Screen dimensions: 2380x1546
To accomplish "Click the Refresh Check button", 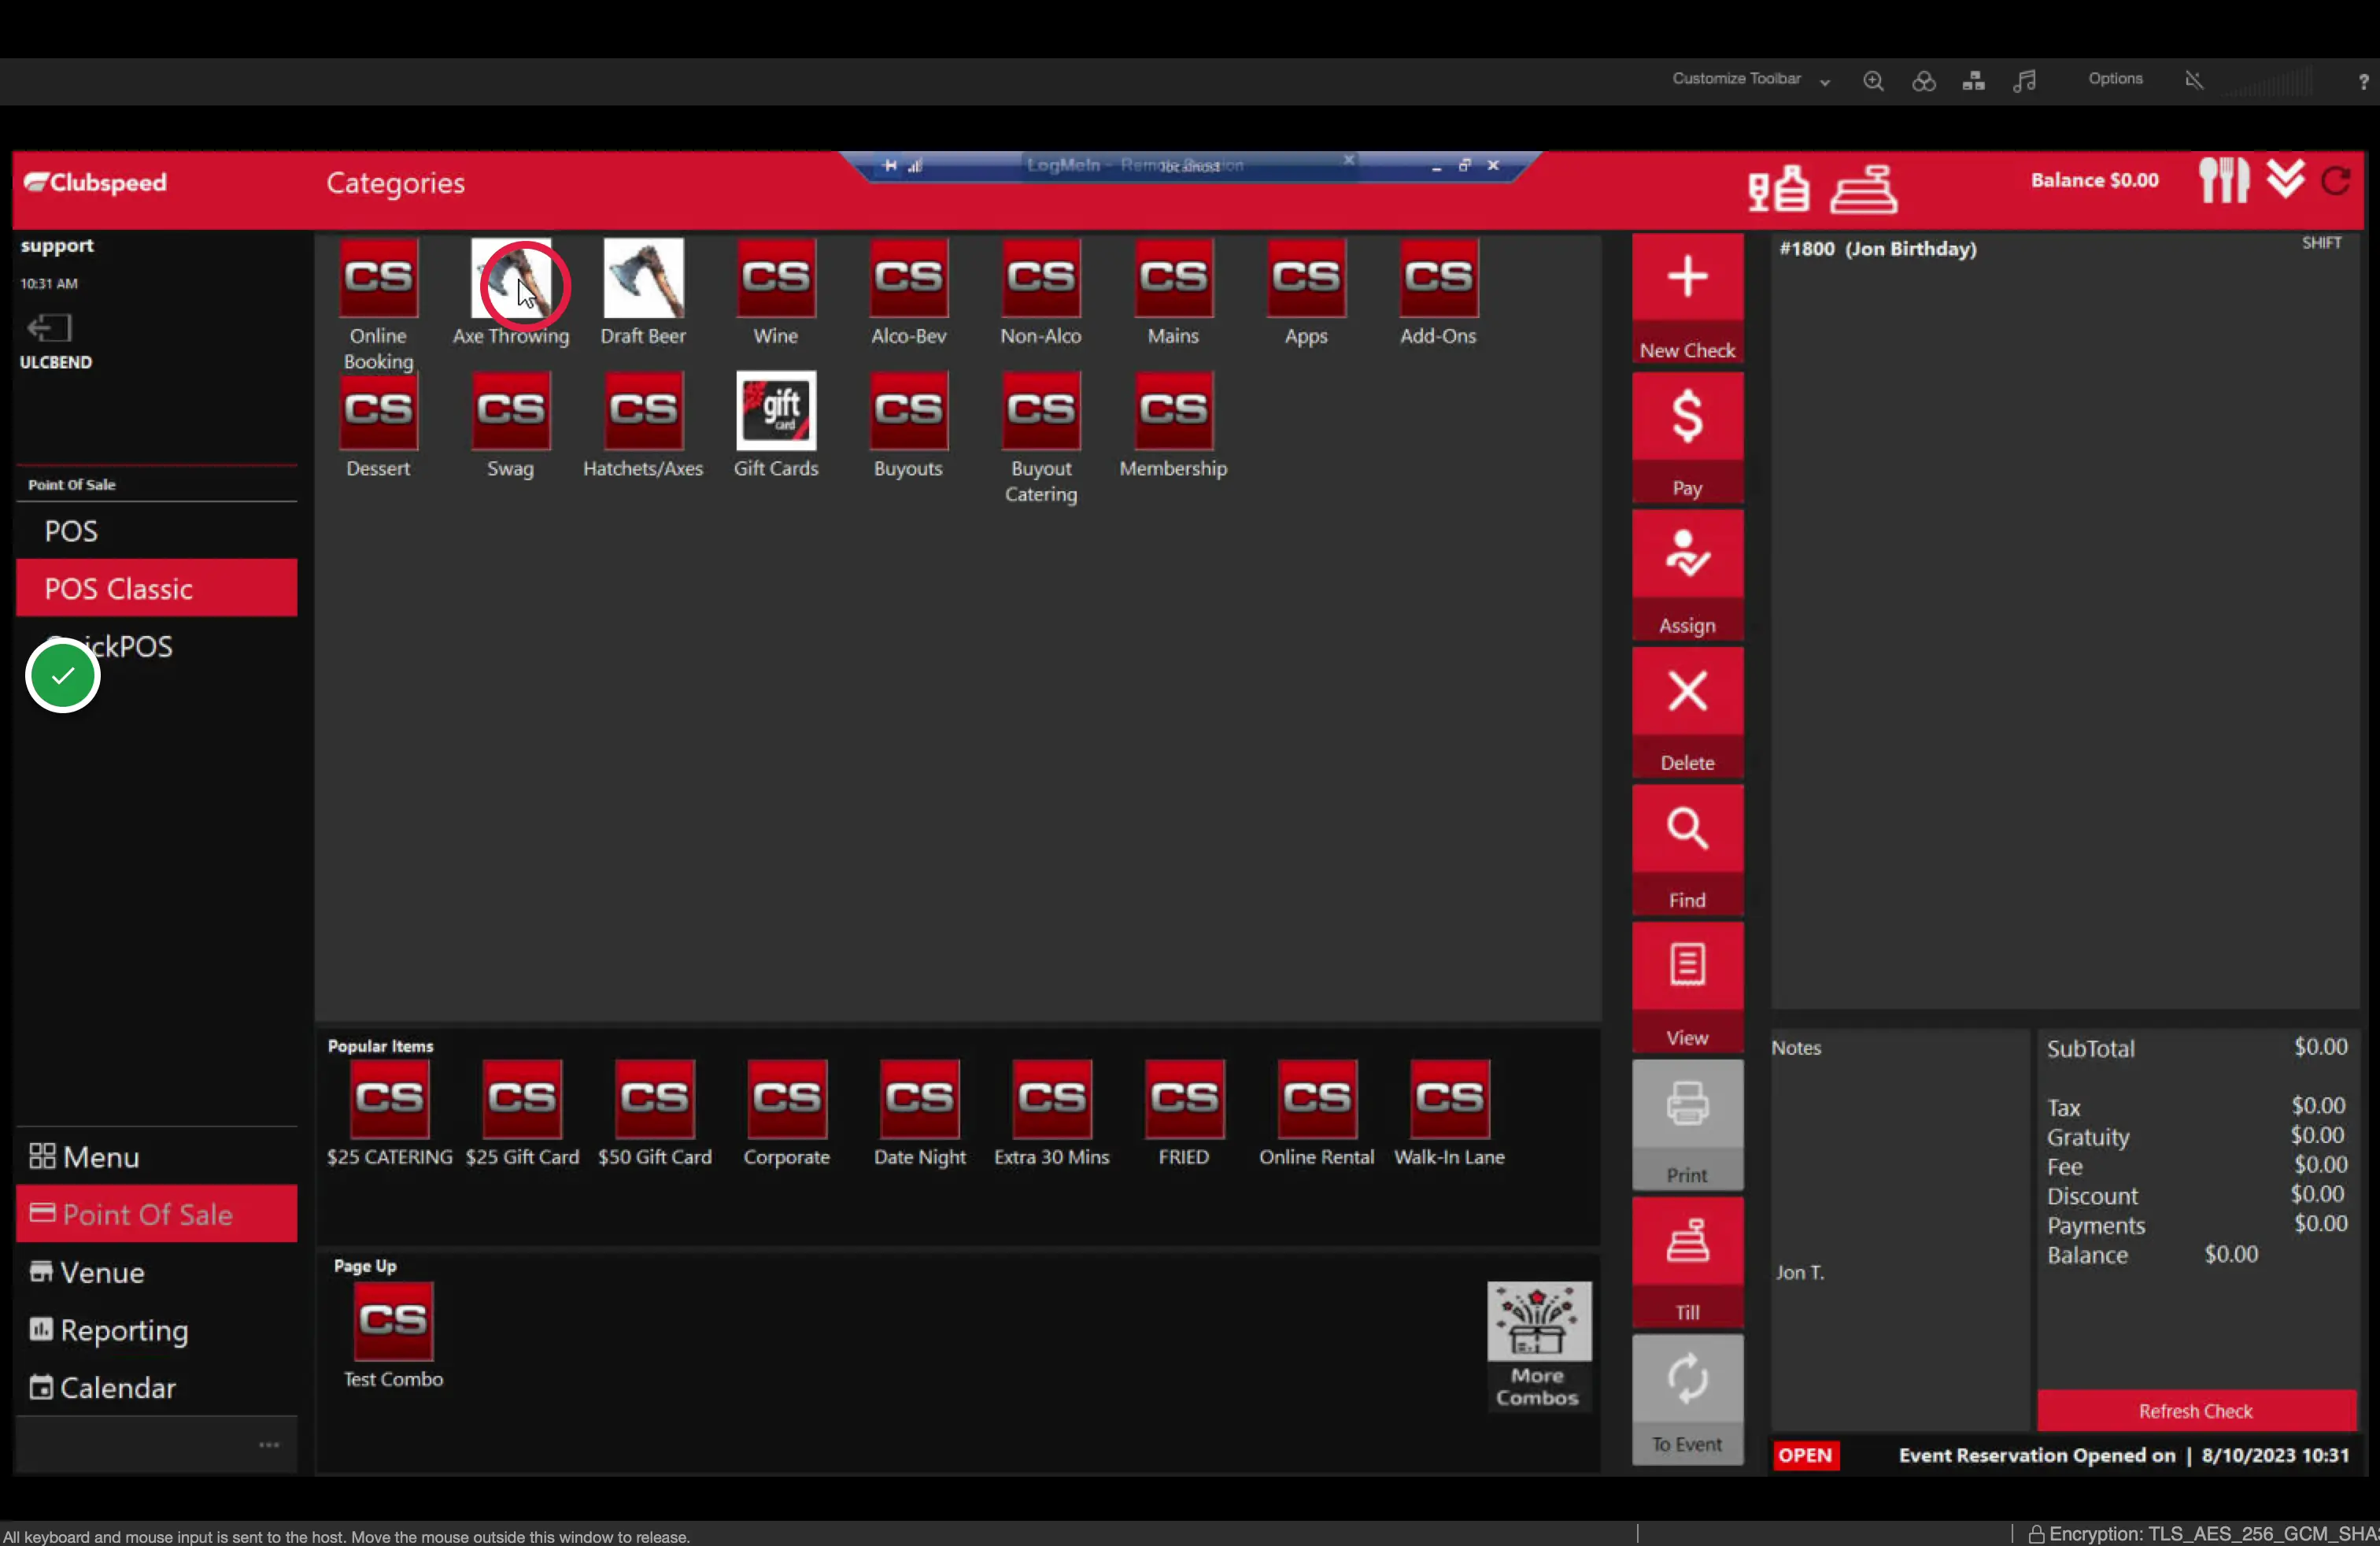I will click(2196, 1411).
